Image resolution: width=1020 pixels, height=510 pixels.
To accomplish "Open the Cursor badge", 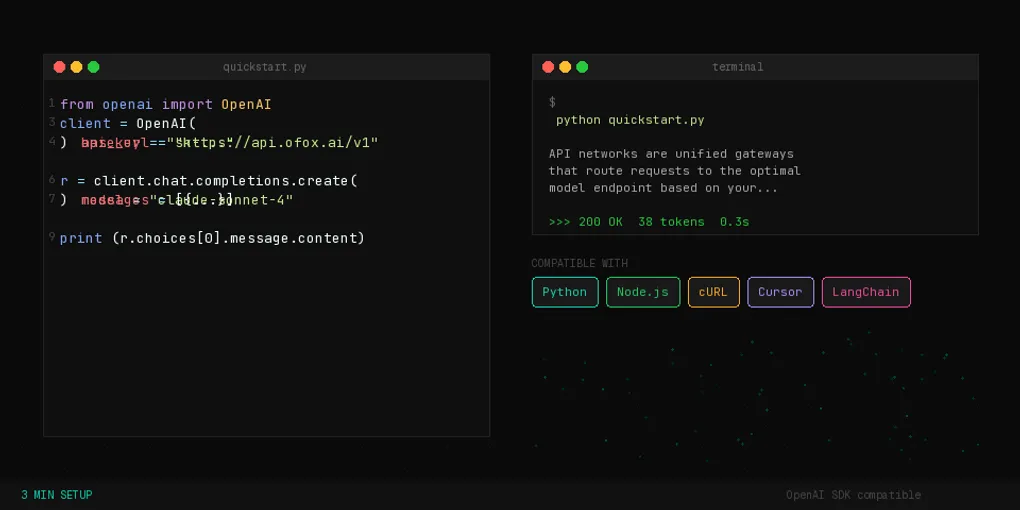I will coord(780,292).
